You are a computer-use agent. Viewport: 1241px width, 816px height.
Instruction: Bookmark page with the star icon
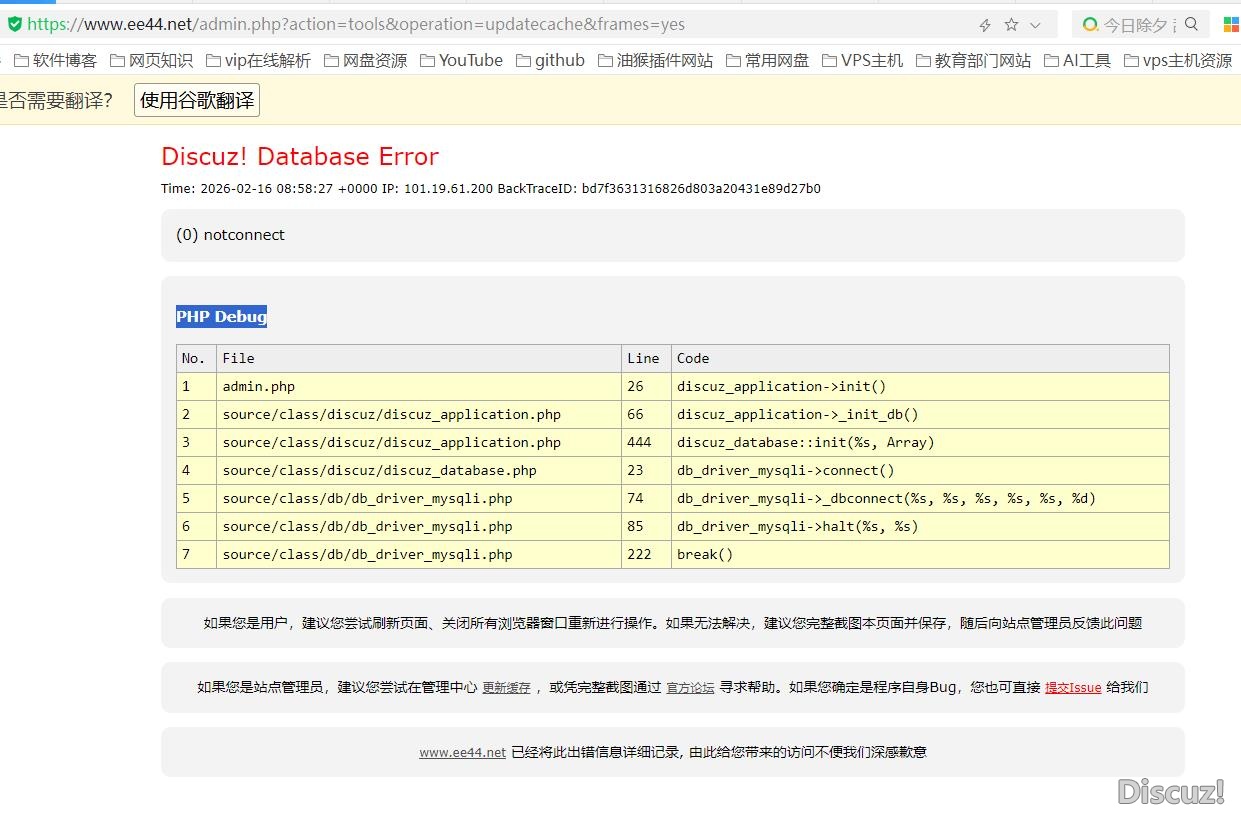point(1011,25)
